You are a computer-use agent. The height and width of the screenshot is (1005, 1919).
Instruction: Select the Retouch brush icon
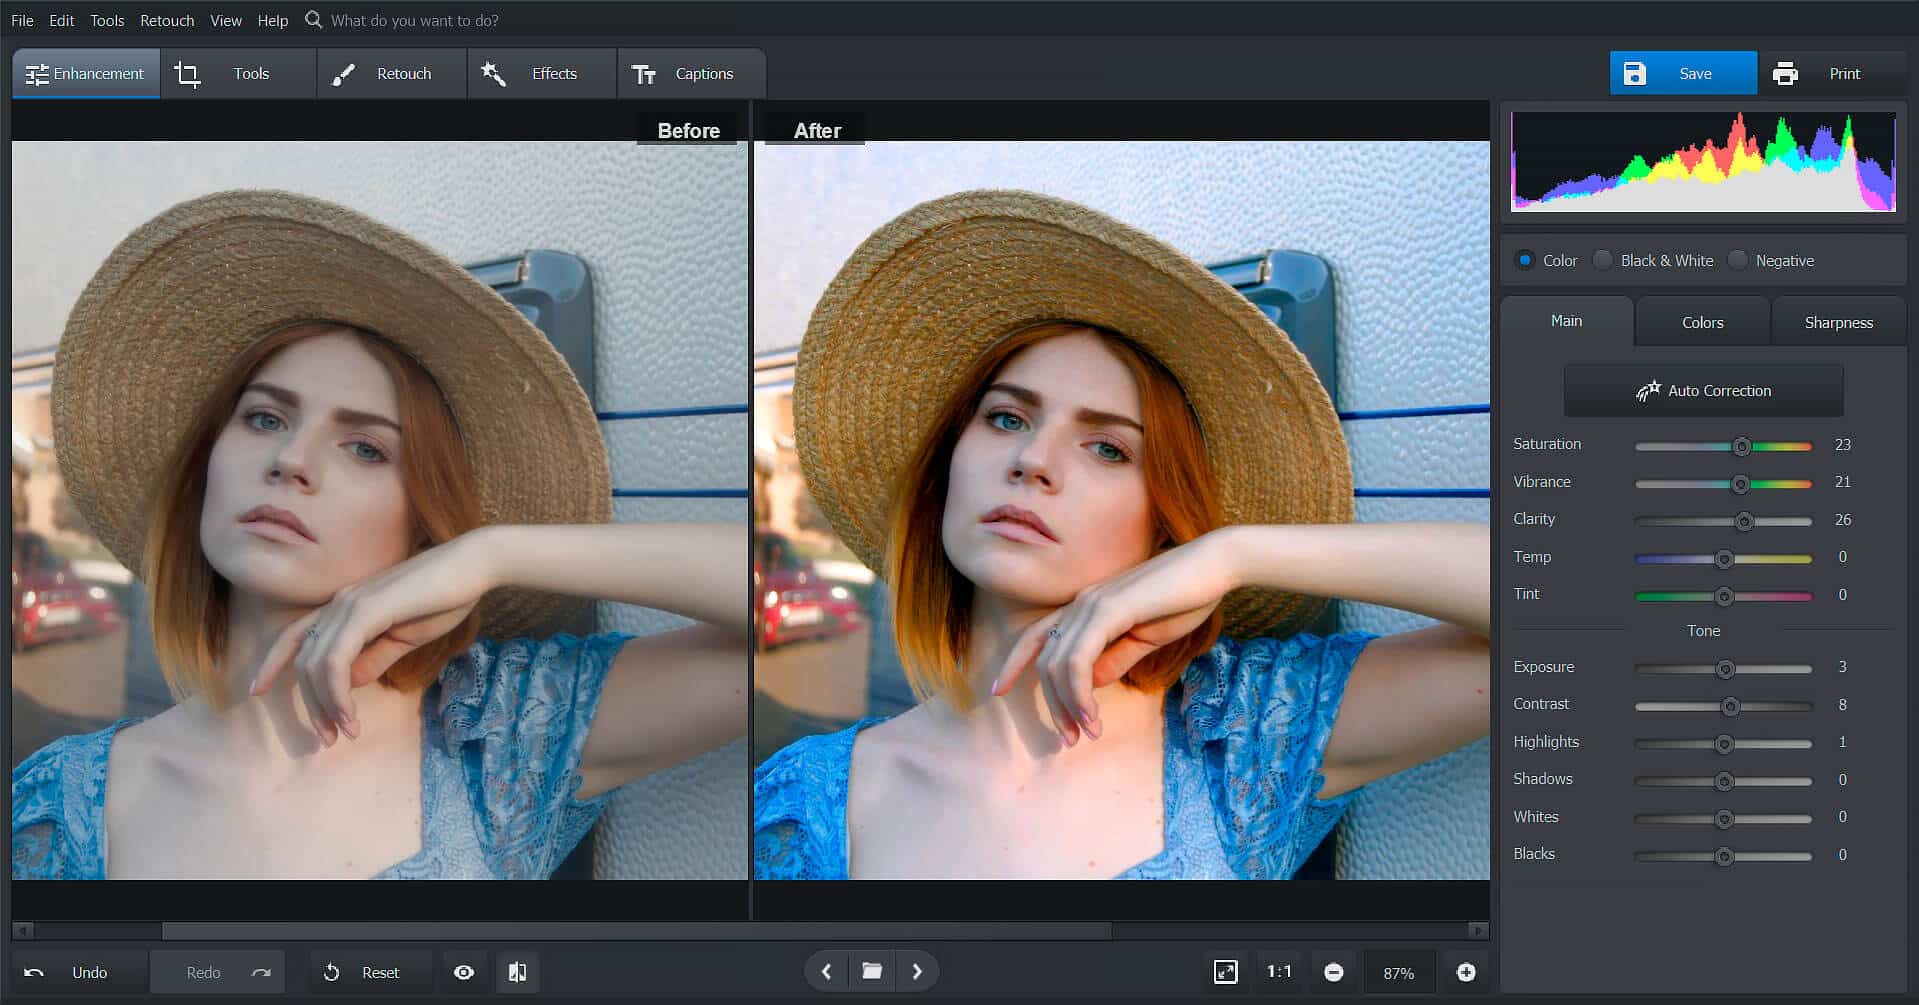(x=343, y=73)
